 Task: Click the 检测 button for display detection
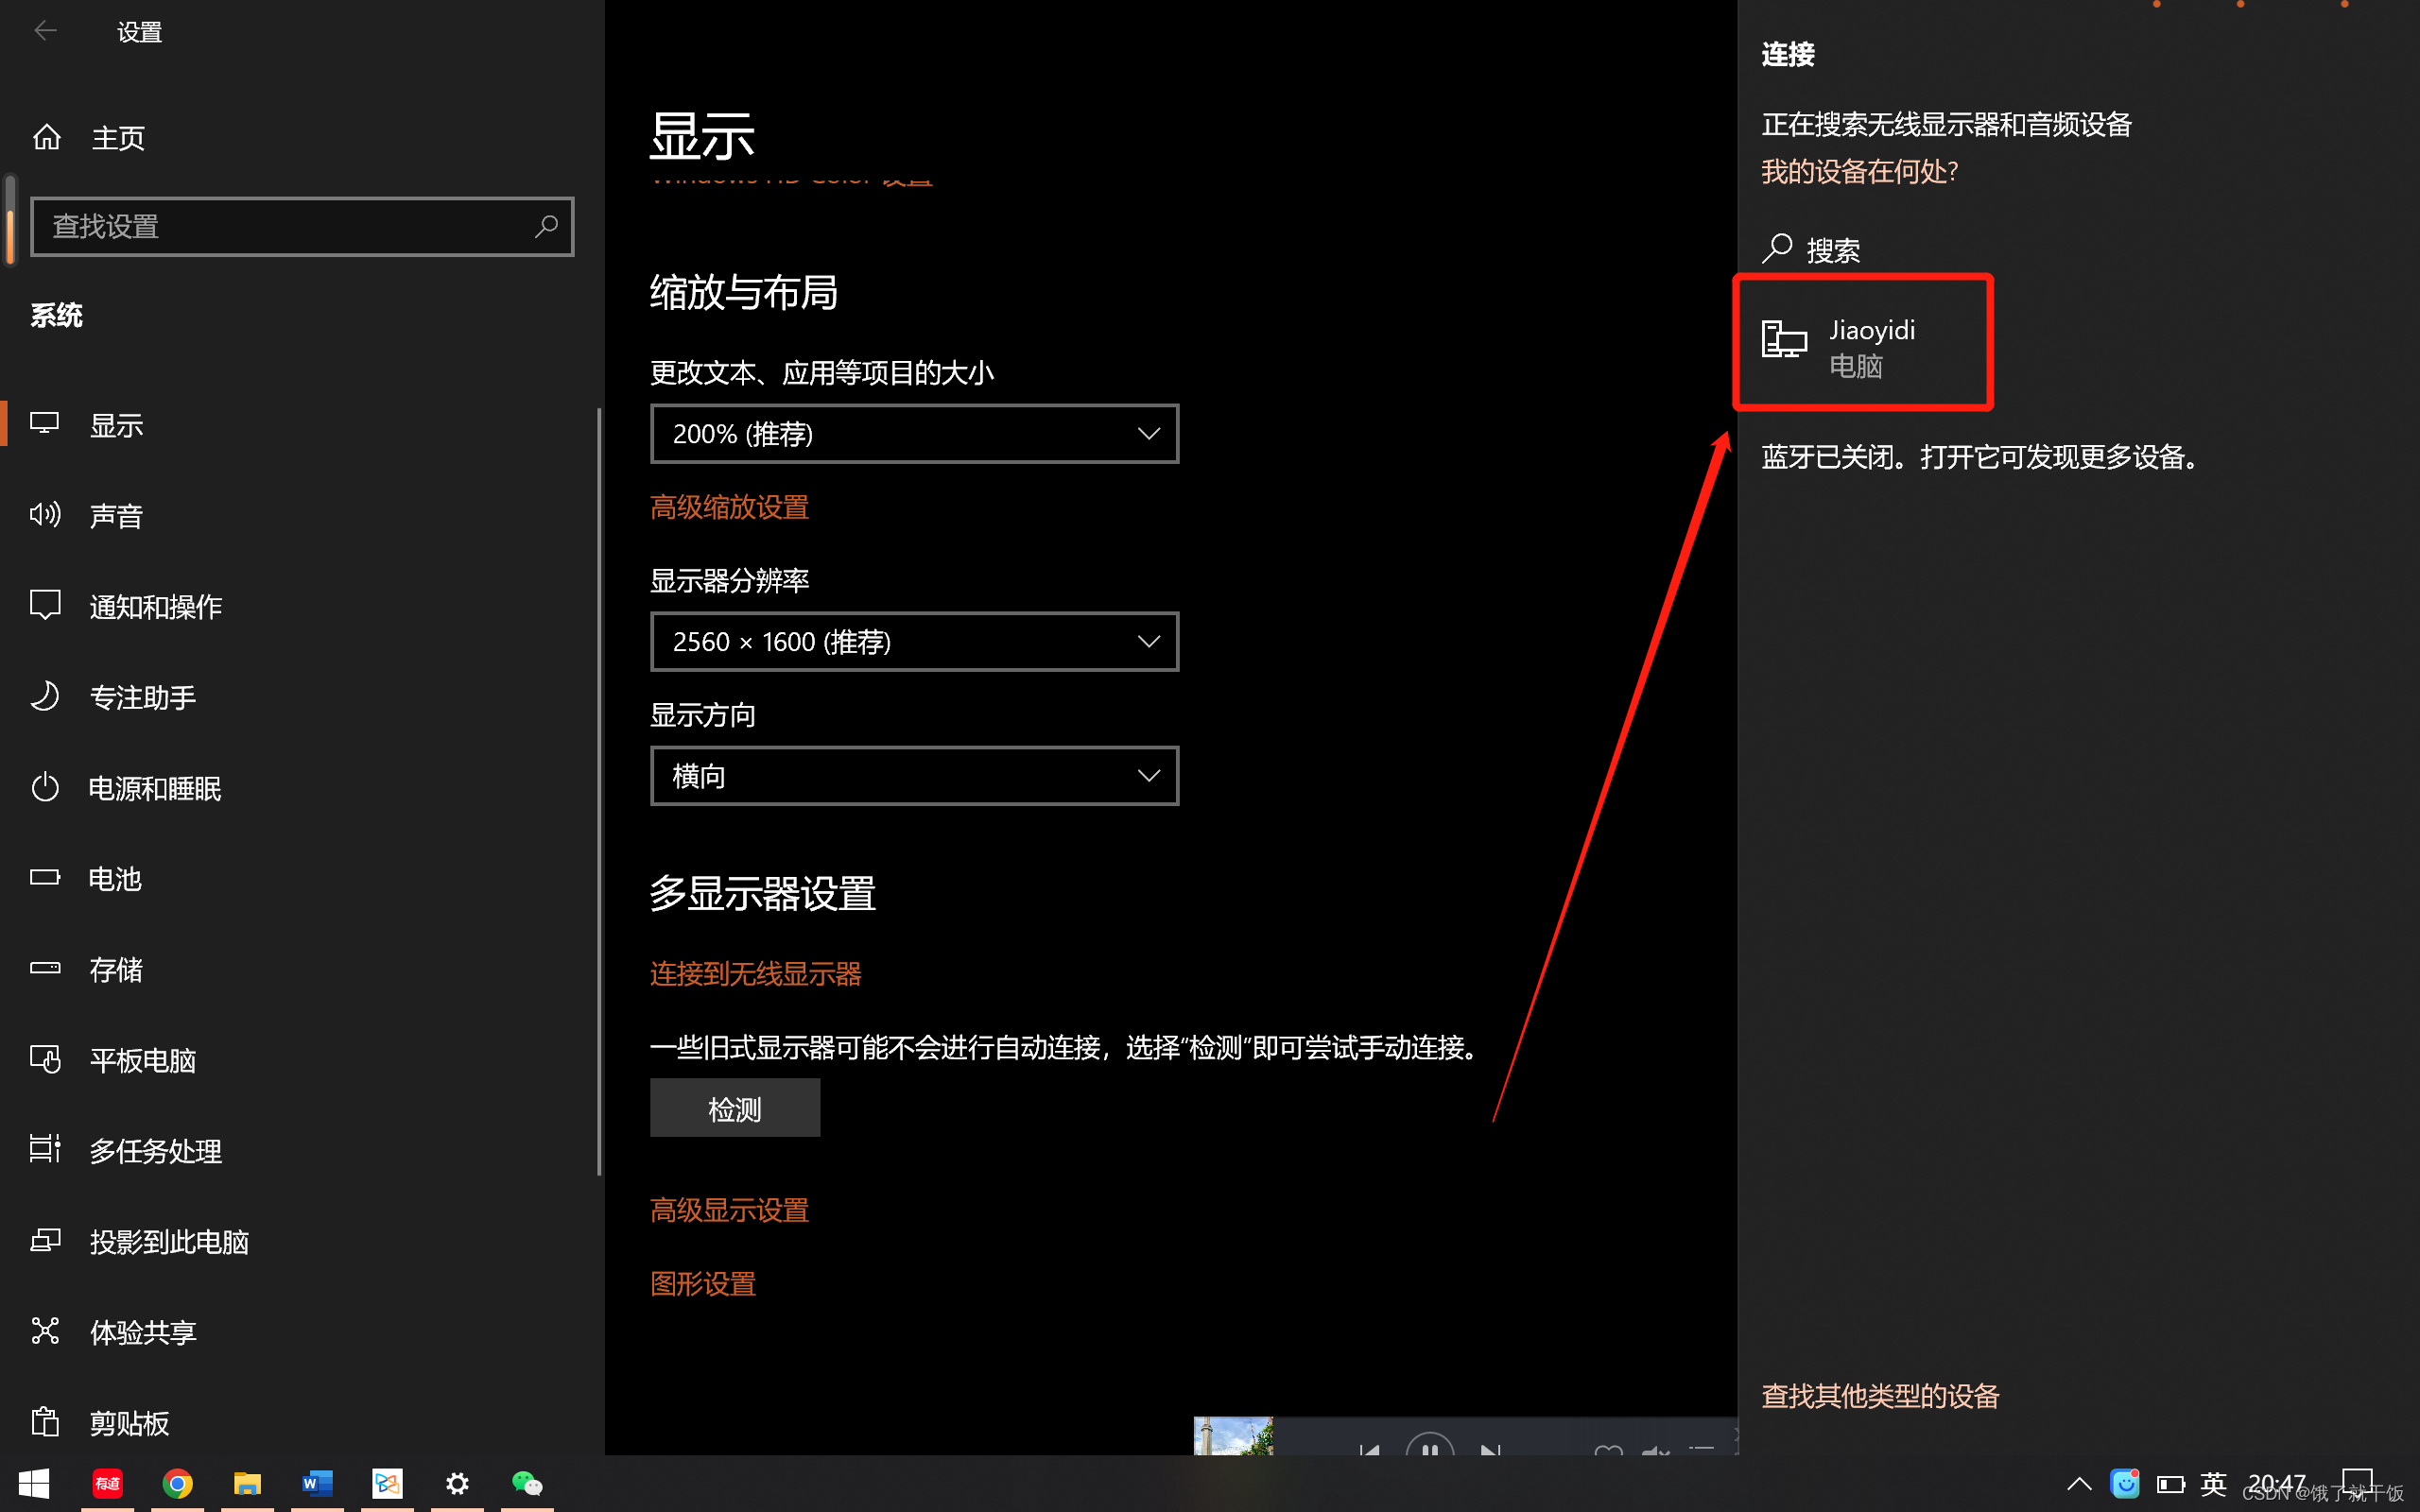click(734, 1108)
